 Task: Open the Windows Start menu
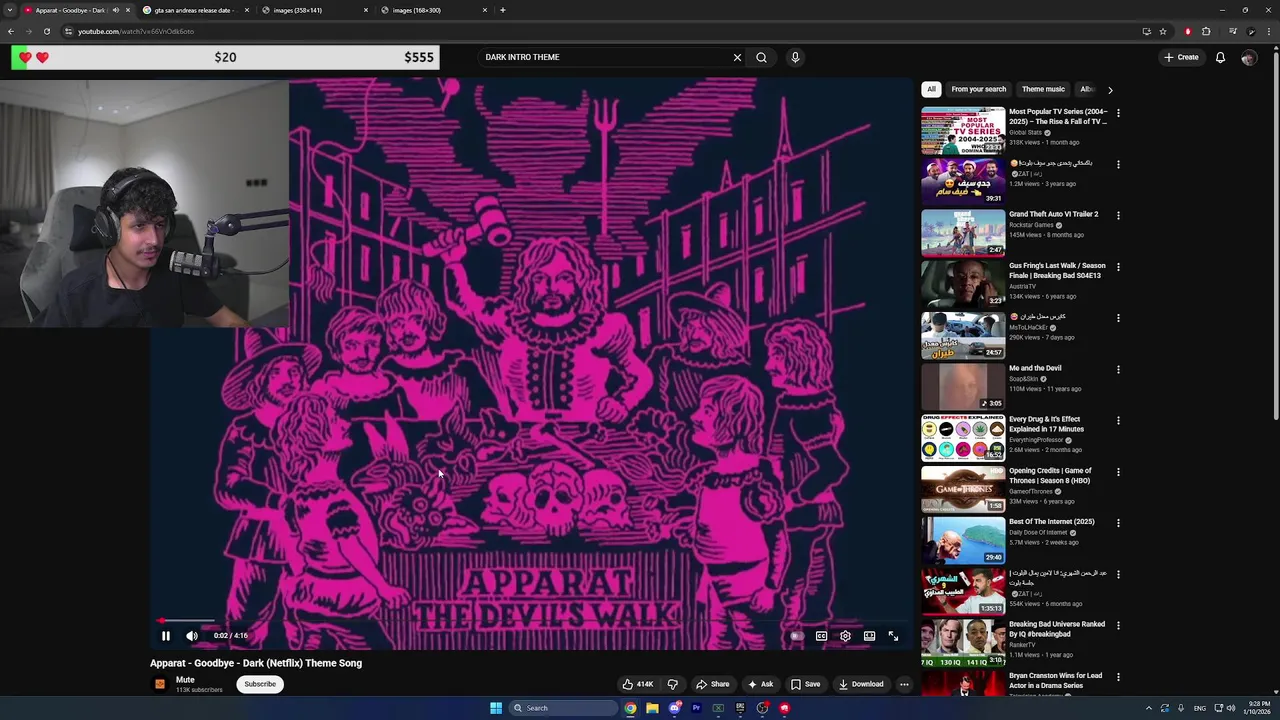[496, 708]
